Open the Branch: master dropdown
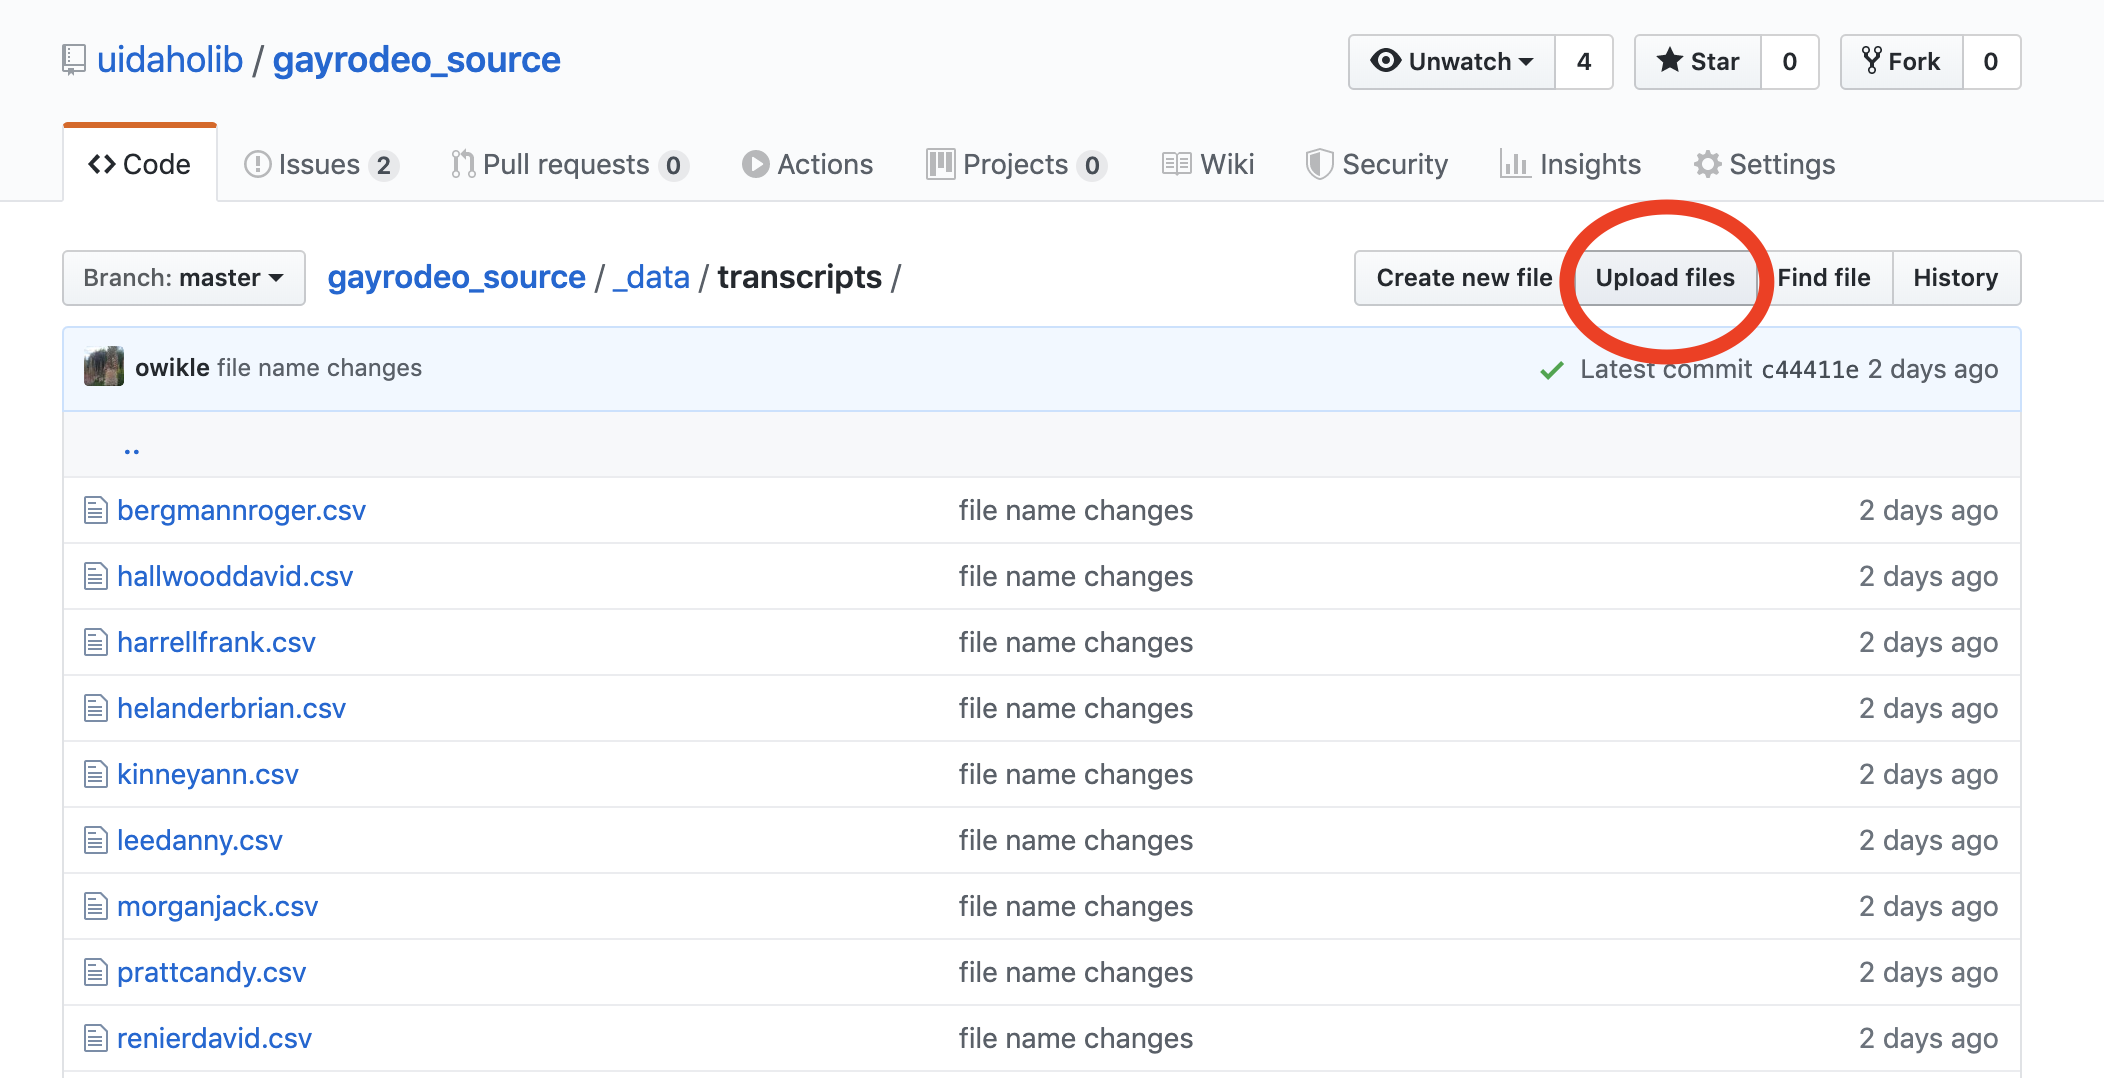The height and width of the screenshot is (1078, 2104). click(183, 278)
